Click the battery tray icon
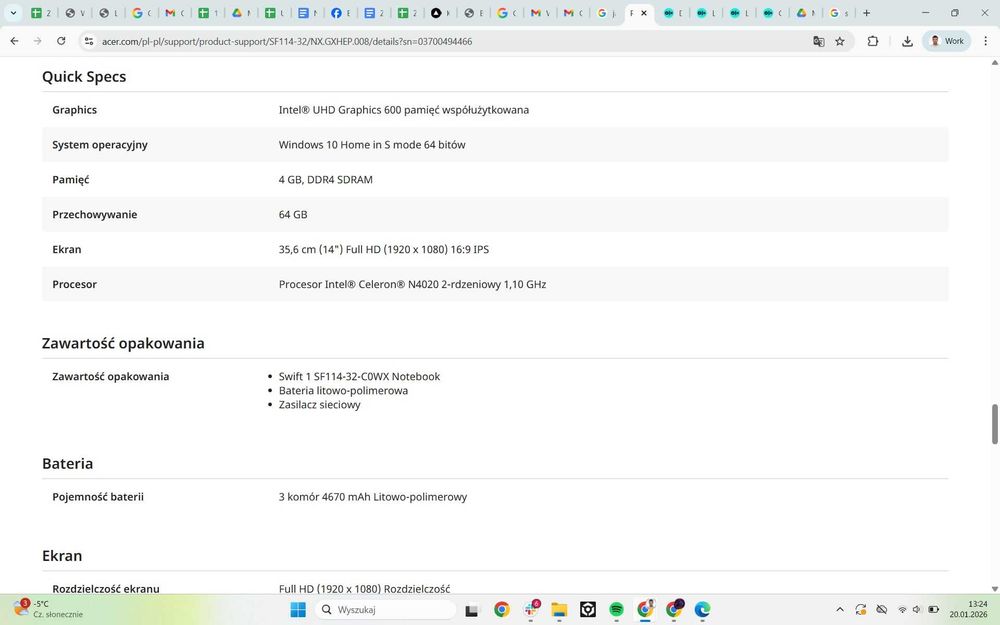This screenshot has height=625, width=1000. (933, 610)
